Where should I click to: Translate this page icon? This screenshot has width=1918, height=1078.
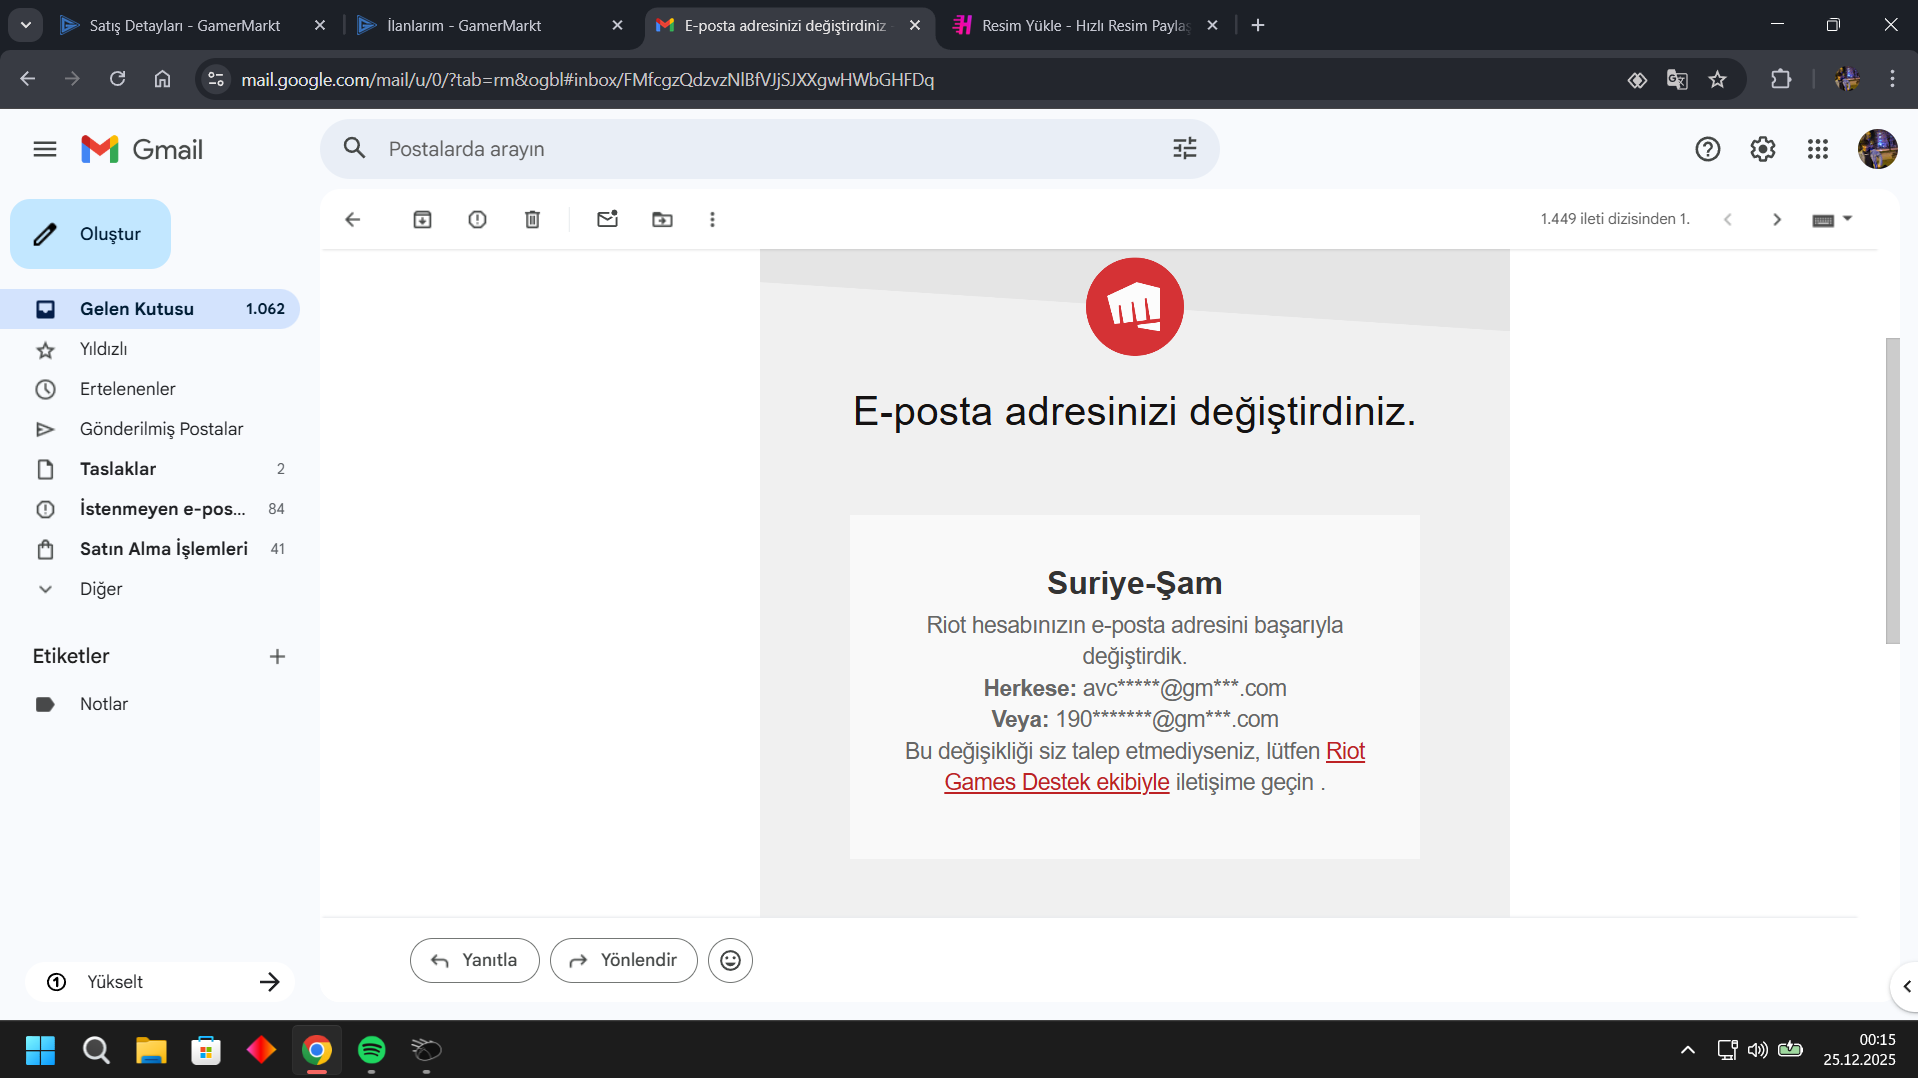pos(1678,79)
